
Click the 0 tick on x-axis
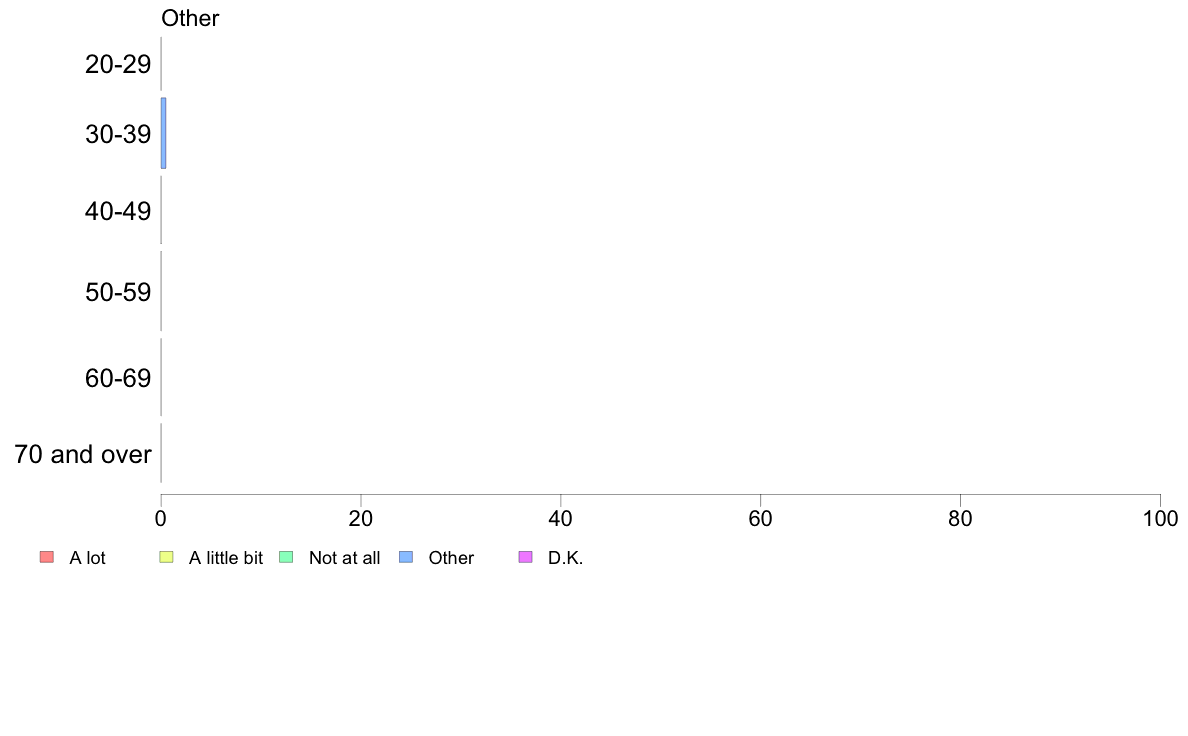pos(161,518)
